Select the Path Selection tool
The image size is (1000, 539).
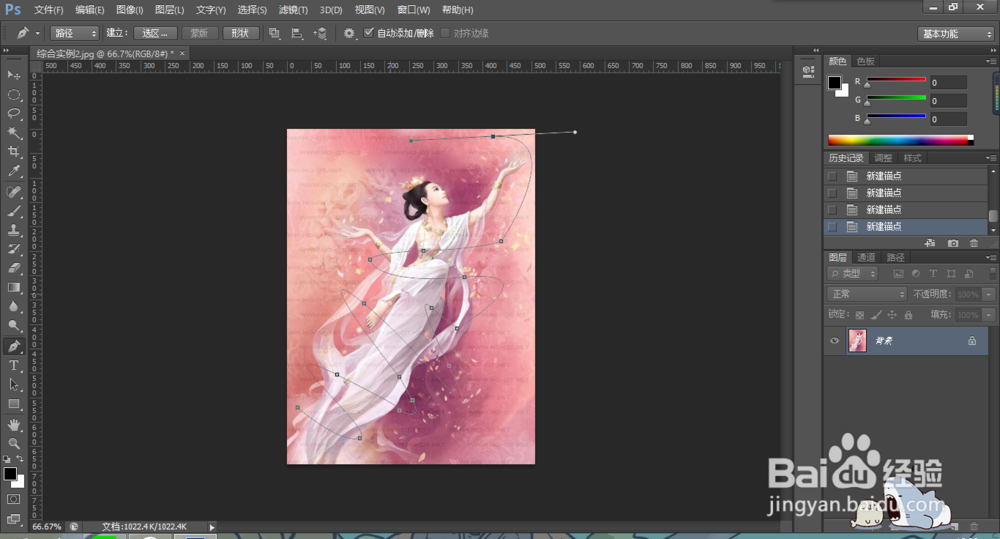(13, 385)
